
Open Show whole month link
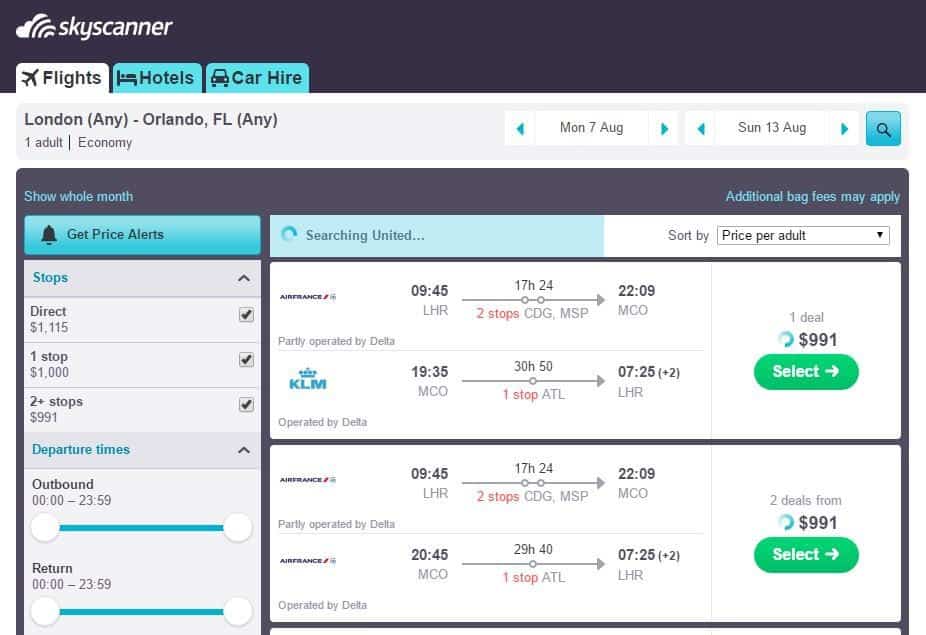[x=79, y=197]
